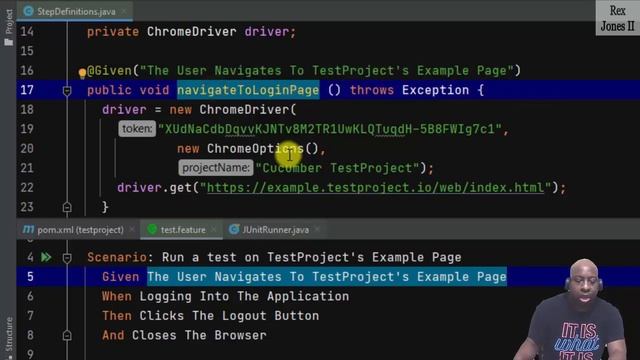Viewport: 640px width, 360px height.
Task: Close the pom.xml (testproject) tab
Action: click(x=132, y=230)
